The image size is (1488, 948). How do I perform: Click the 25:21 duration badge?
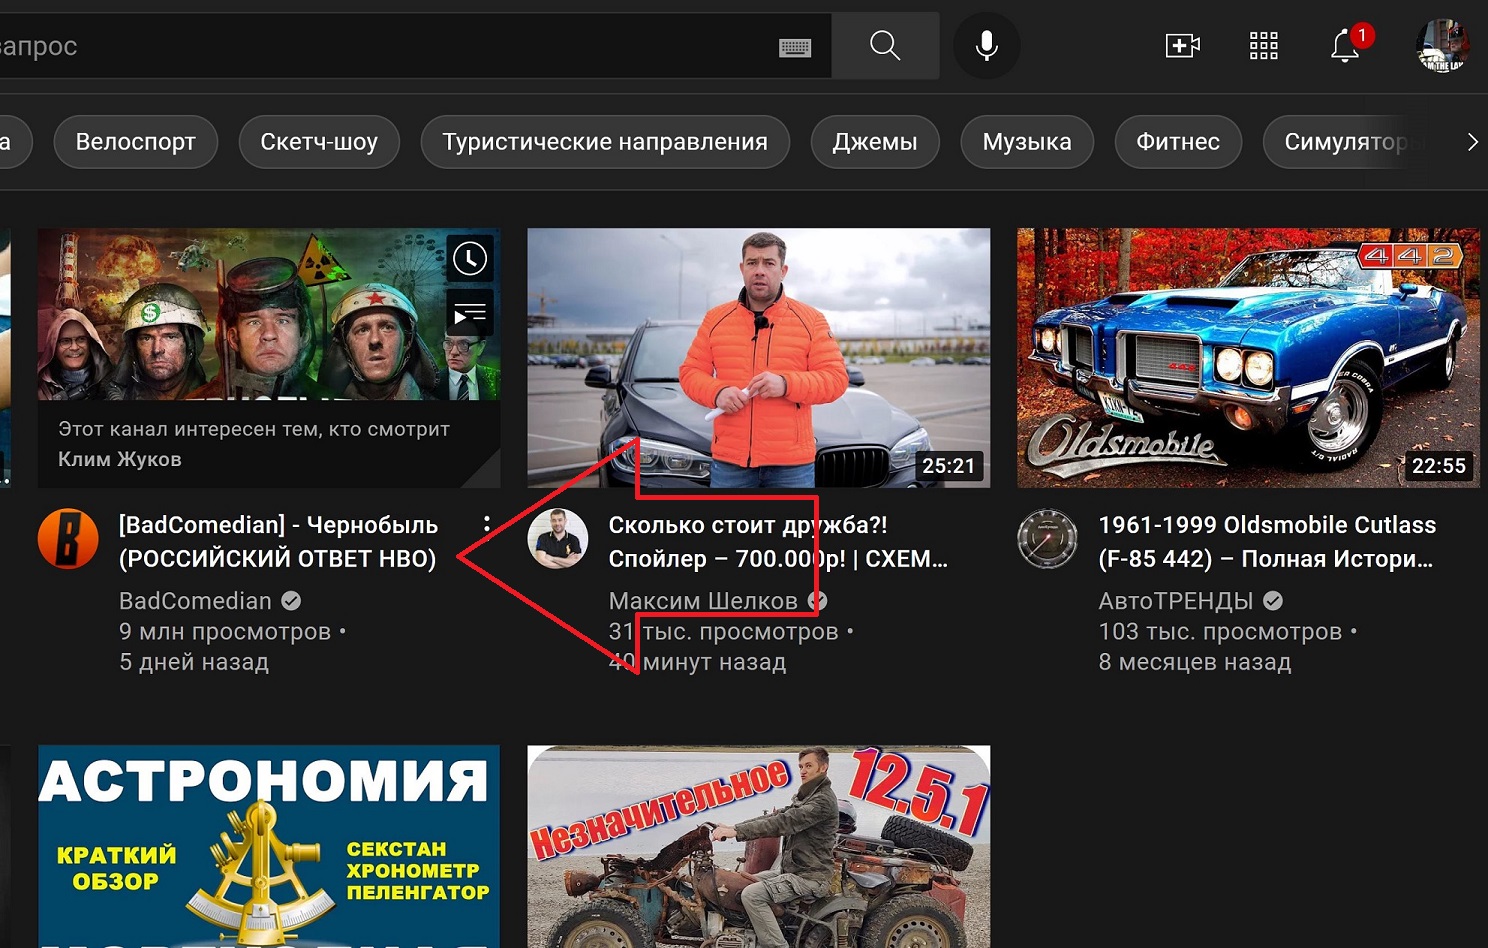949,466
